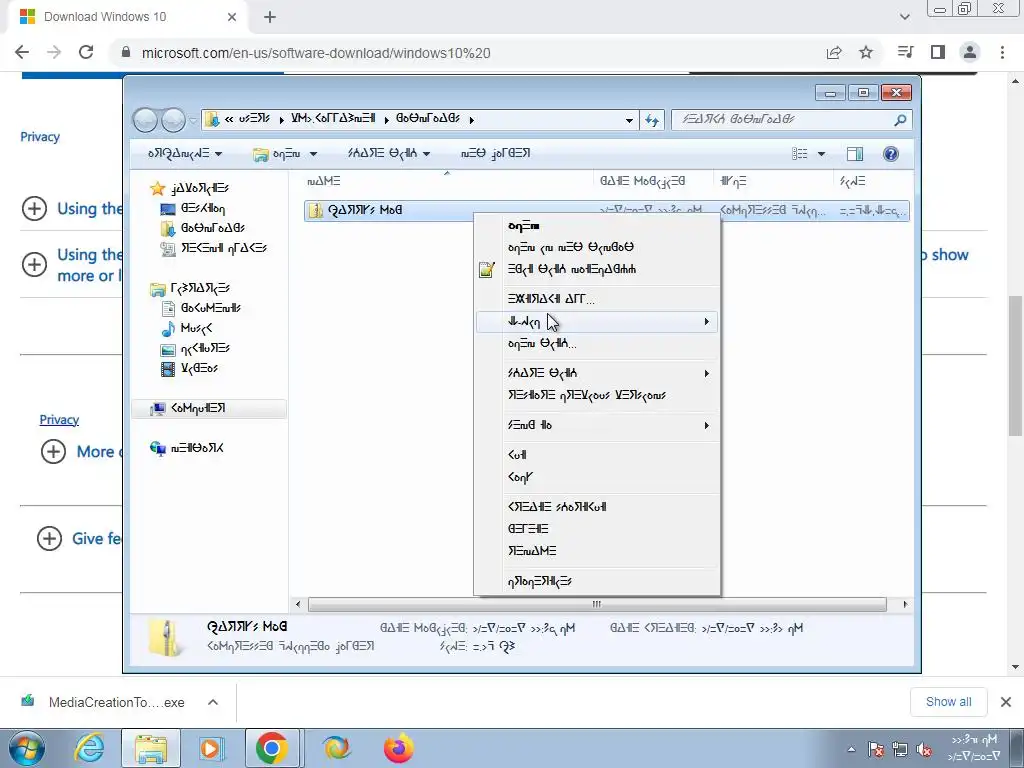Image resolution: width=1024 pixels, height=768 pixels.
Task: Click the lock icon beside the URL
Action: click(x=126, y=53)
